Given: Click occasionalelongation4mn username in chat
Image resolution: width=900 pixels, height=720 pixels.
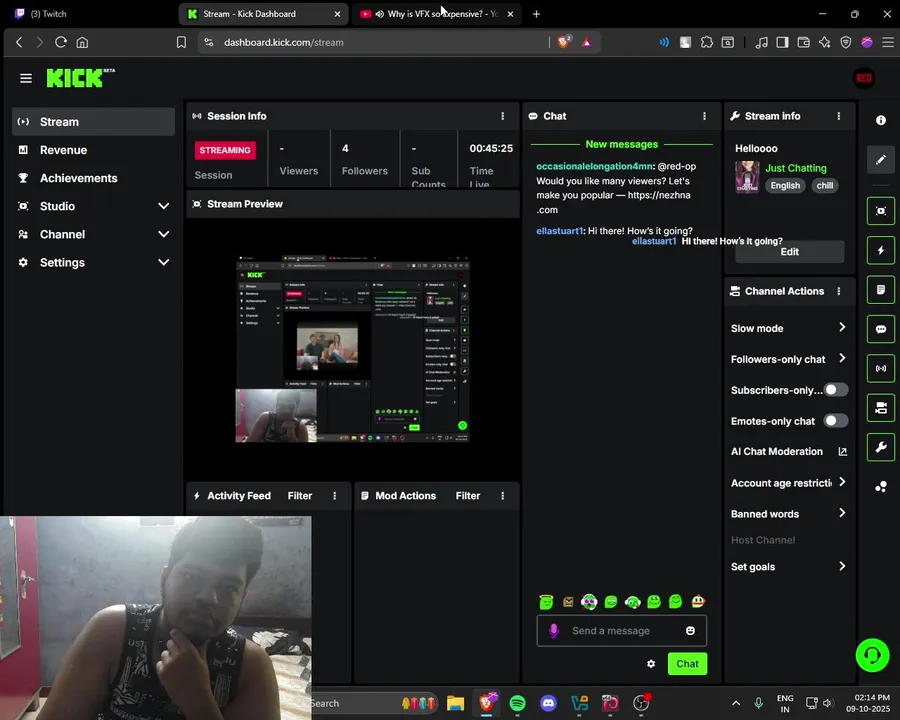Looking at the screenshot, I should pos(594,166).
